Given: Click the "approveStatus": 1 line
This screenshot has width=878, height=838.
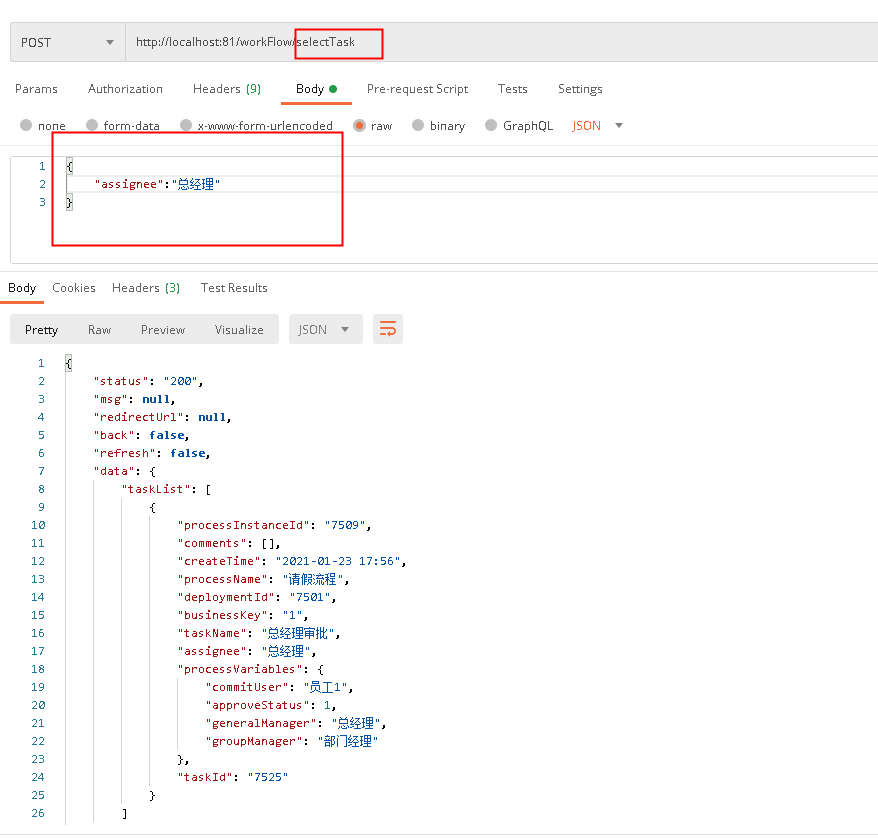Looking at the screenshot, I should click(271, 705).
